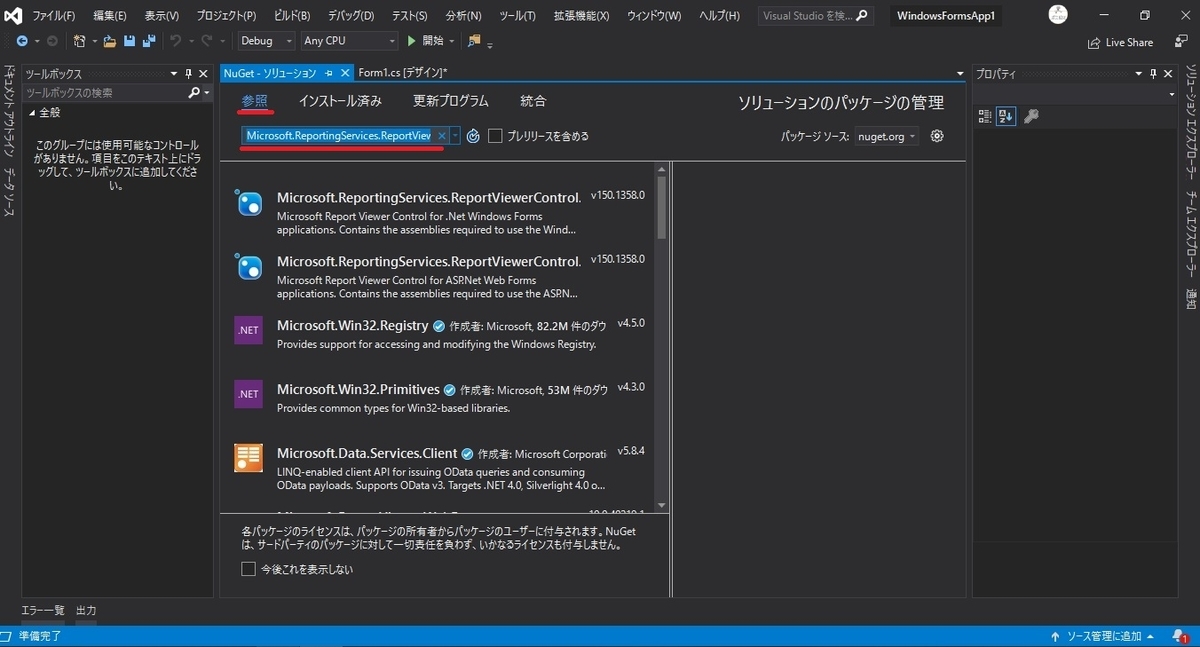Click the navigate backward arrow in the toolbar
Screen dimensions: 1200x647
coord(22,41)
